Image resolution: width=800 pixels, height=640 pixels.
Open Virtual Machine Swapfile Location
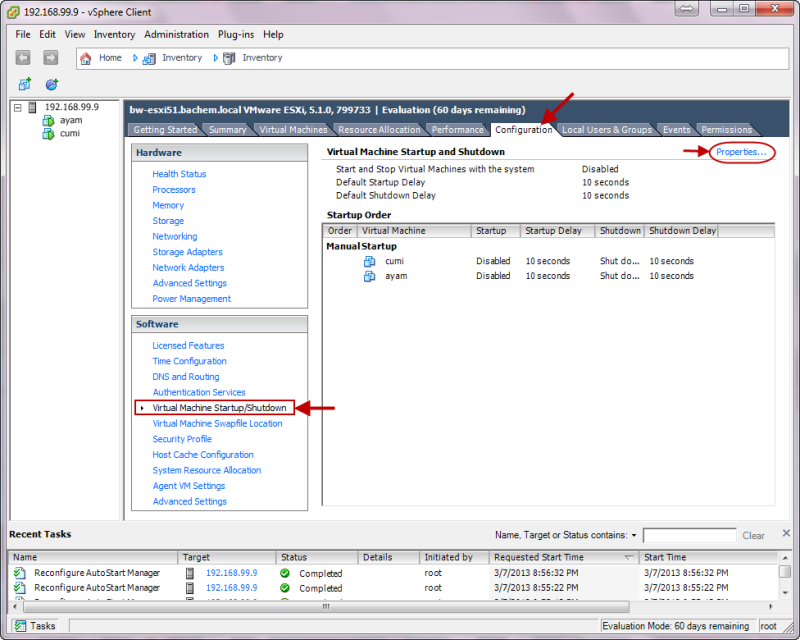217,424
